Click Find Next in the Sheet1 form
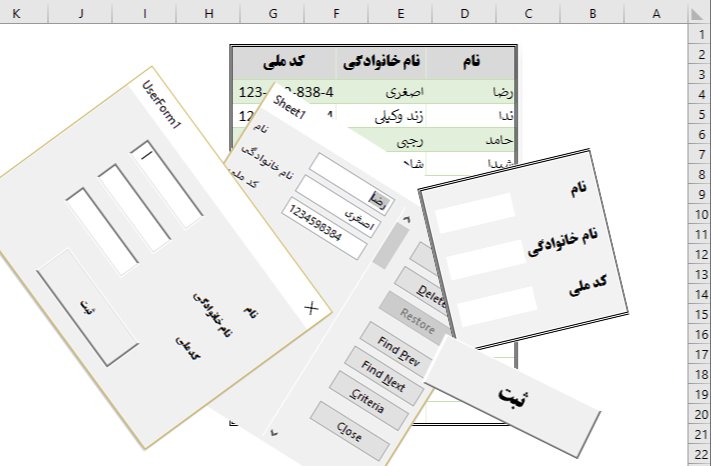This screenshot has height=466, width=711. [384, 376]
